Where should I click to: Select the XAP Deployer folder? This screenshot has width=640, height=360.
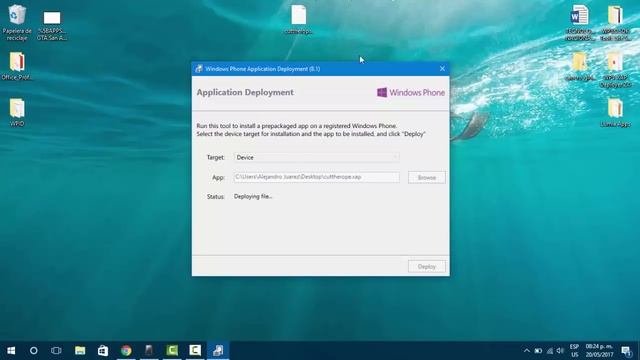(615, 69)
